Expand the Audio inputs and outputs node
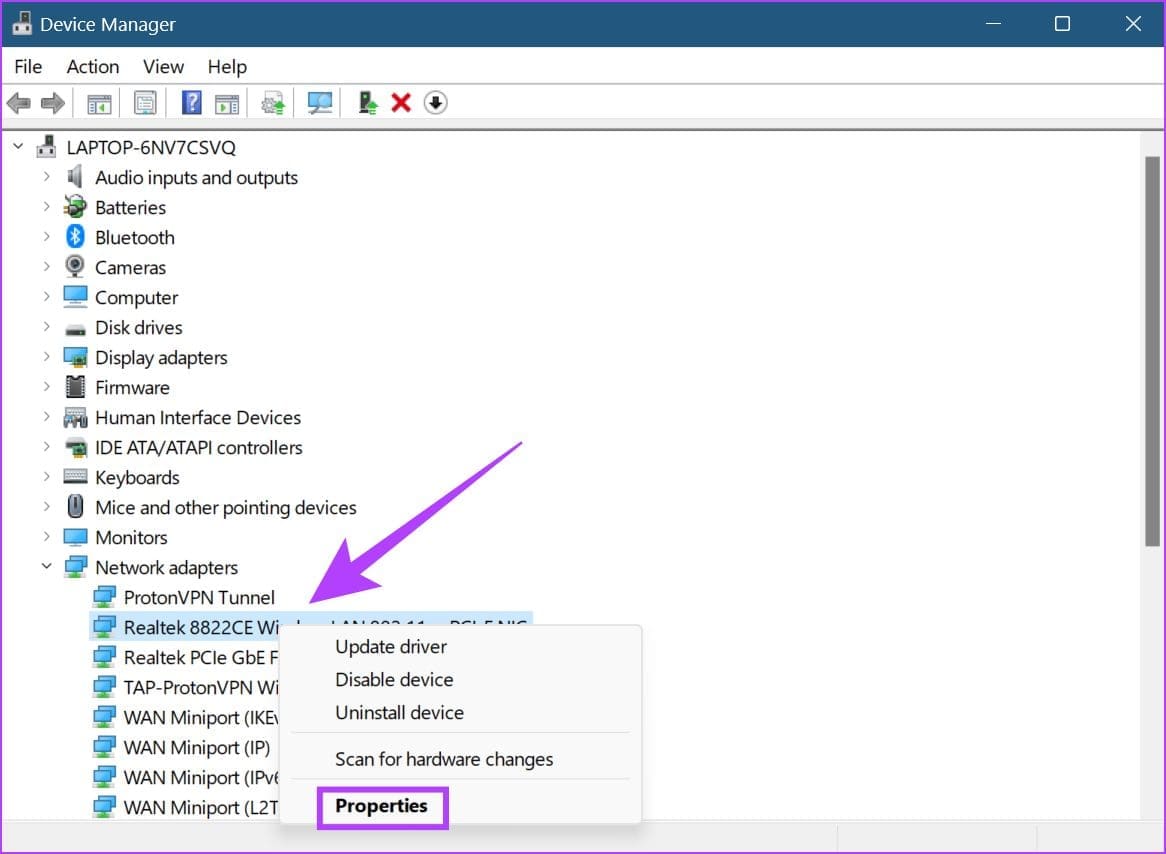The height and width of the screenshot is (854, 1166). 46,177
